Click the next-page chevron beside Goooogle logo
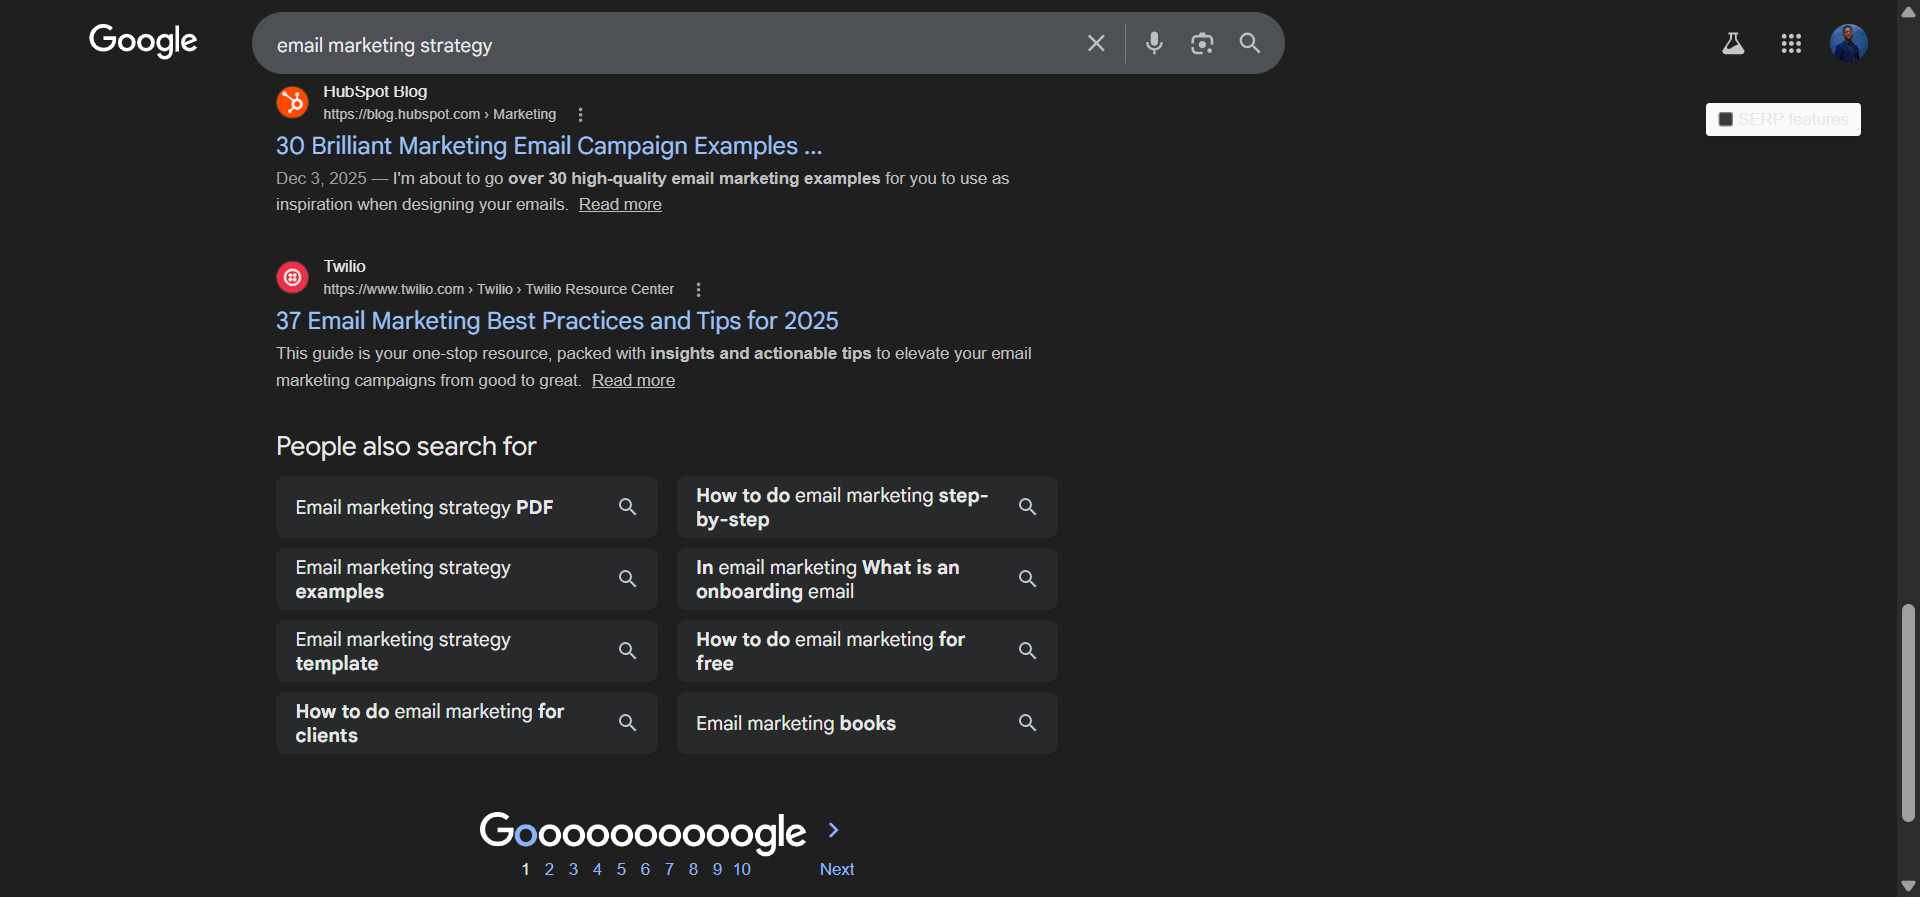1920x897 pixels. (x=834, y=830)
